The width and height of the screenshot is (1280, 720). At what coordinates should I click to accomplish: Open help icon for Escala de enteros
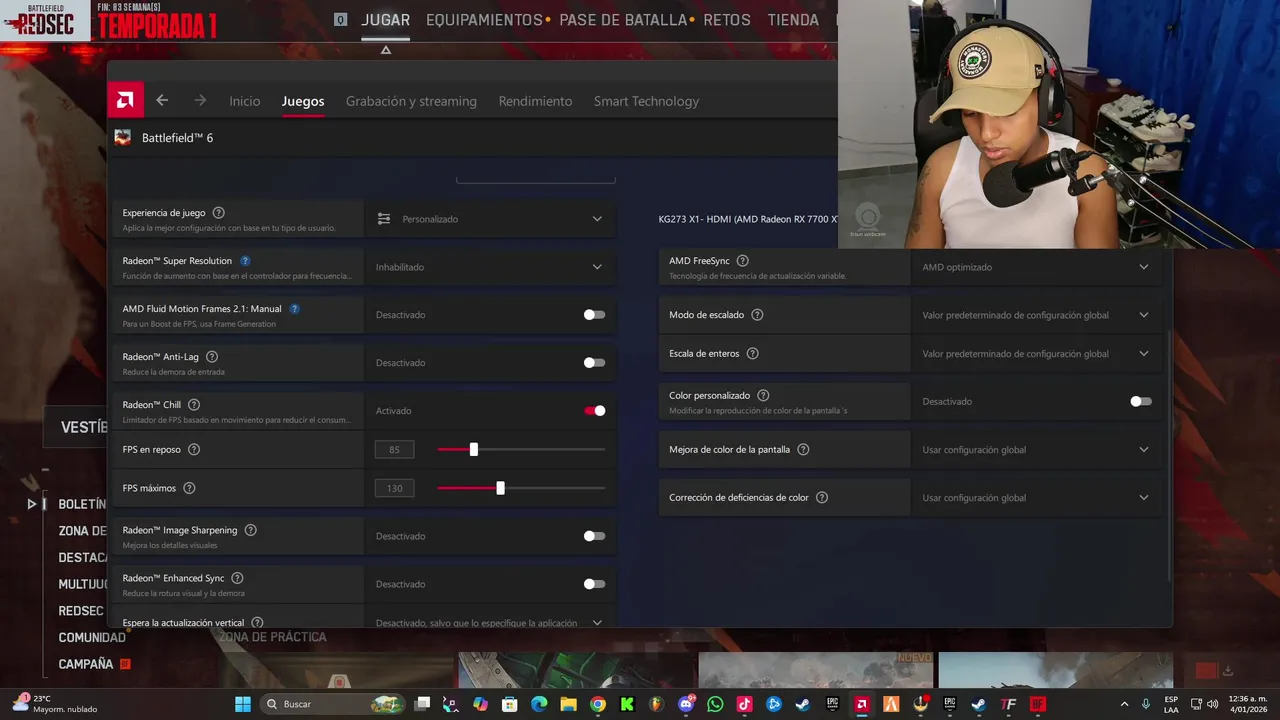click(752, 354)
